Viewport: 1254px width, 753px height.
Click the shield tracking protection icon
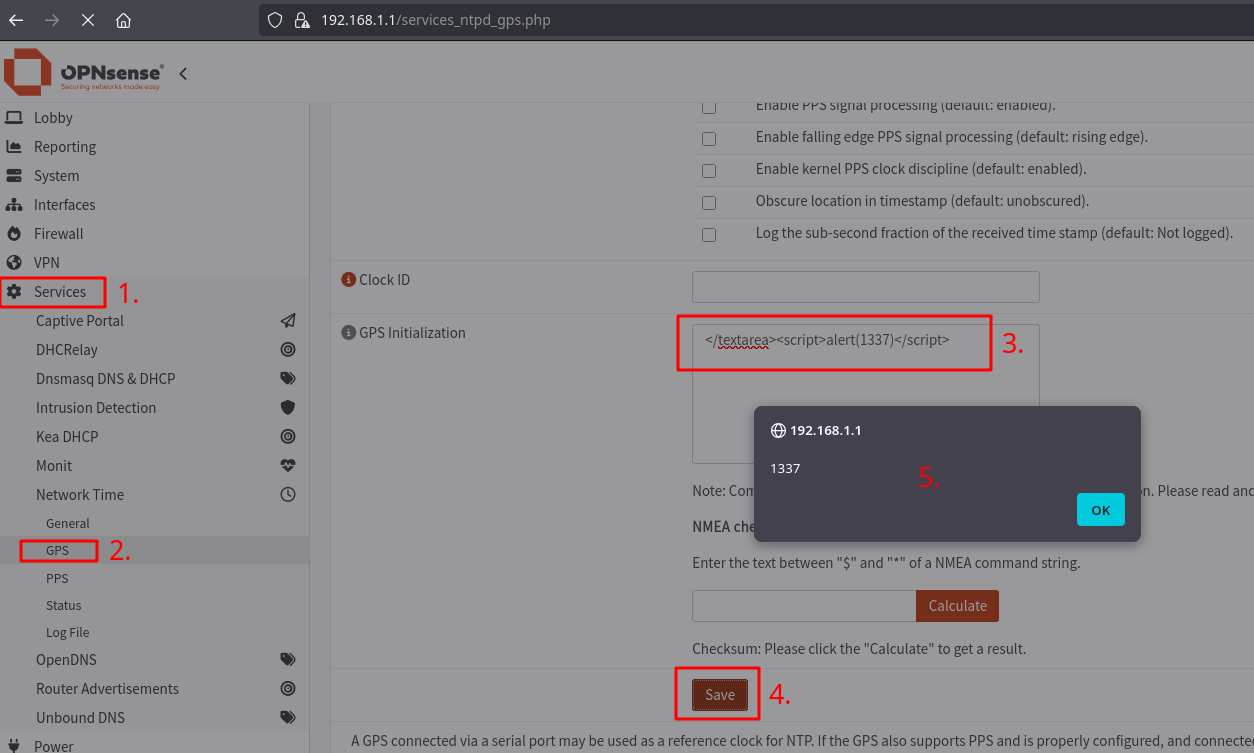point(277,20)
